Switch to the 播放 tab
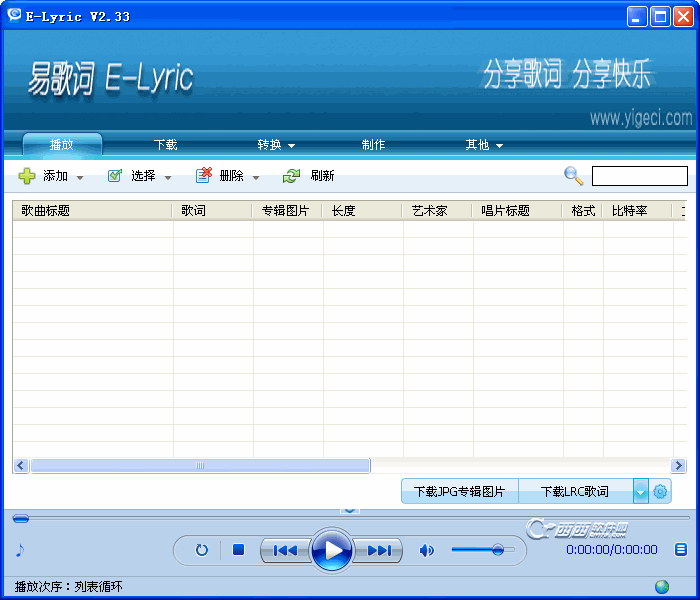 point(62,145)
